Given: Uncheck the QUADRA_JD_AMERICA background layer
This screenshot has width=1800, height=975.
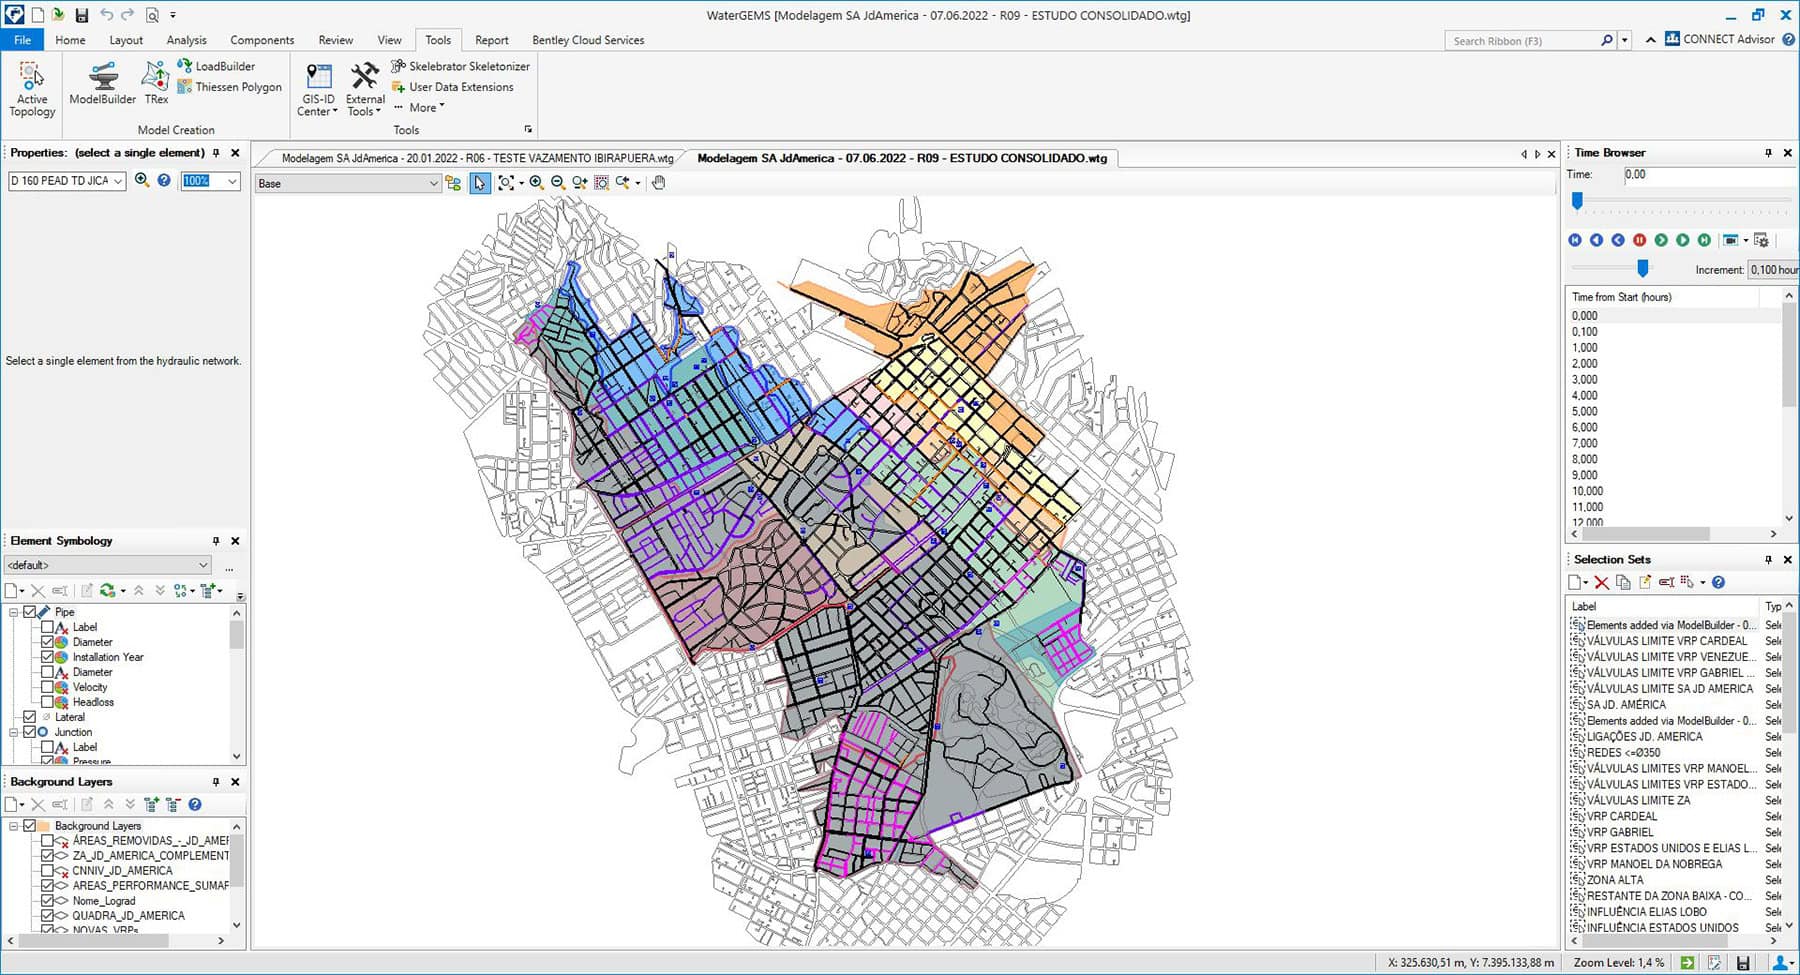Looking at the screenshot, I should tap(47, 916).
